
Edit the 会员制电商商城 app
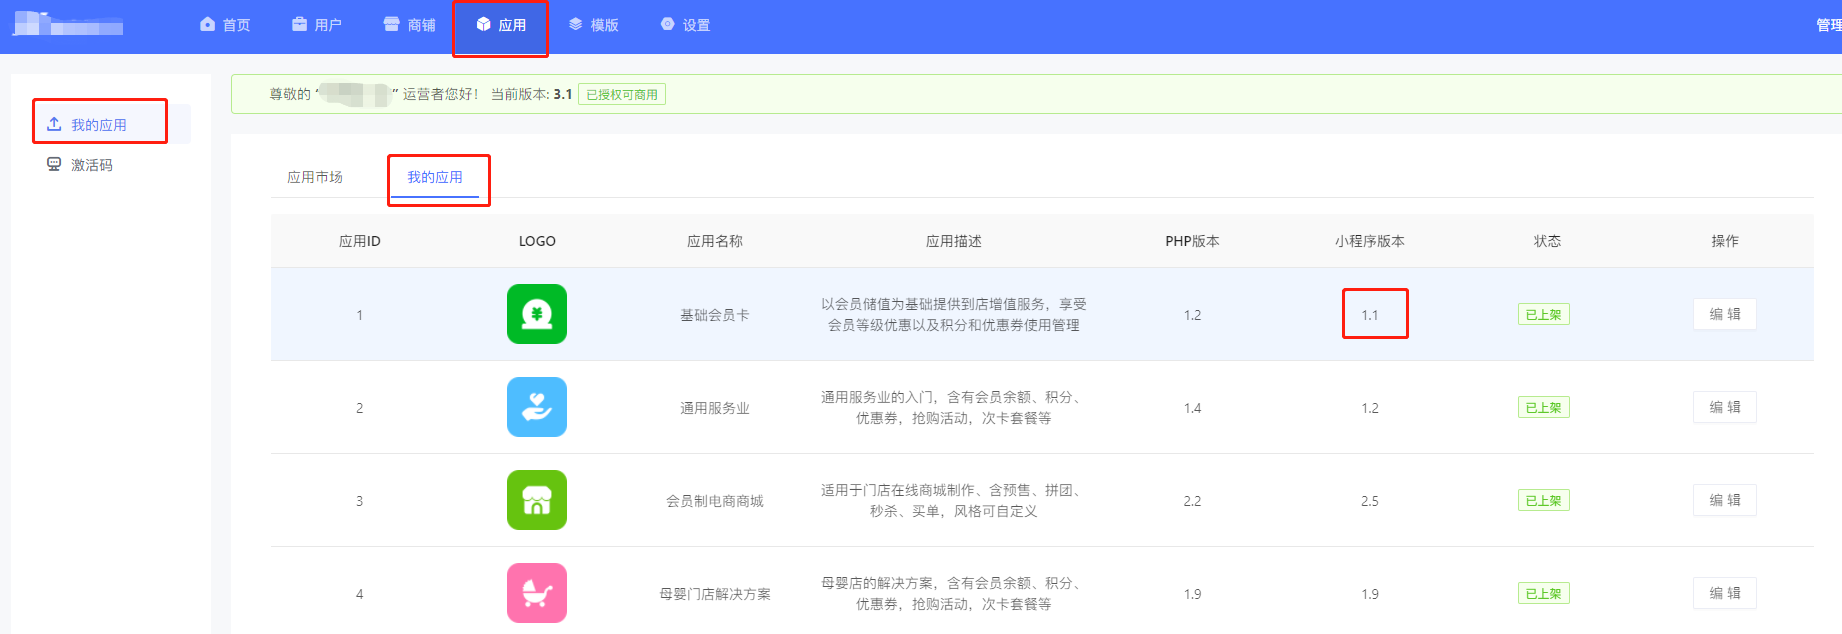pyautogui.click(x=1725, y=500)
